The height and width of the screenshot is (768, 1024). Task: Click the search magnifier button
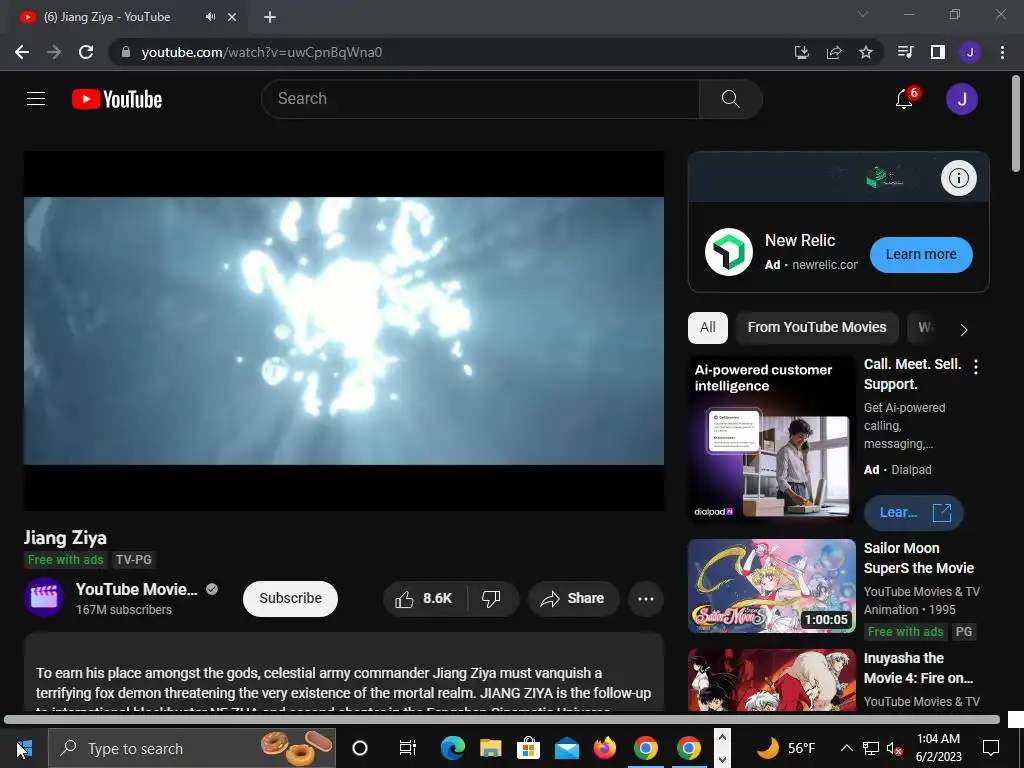click(x=730, y=99)
